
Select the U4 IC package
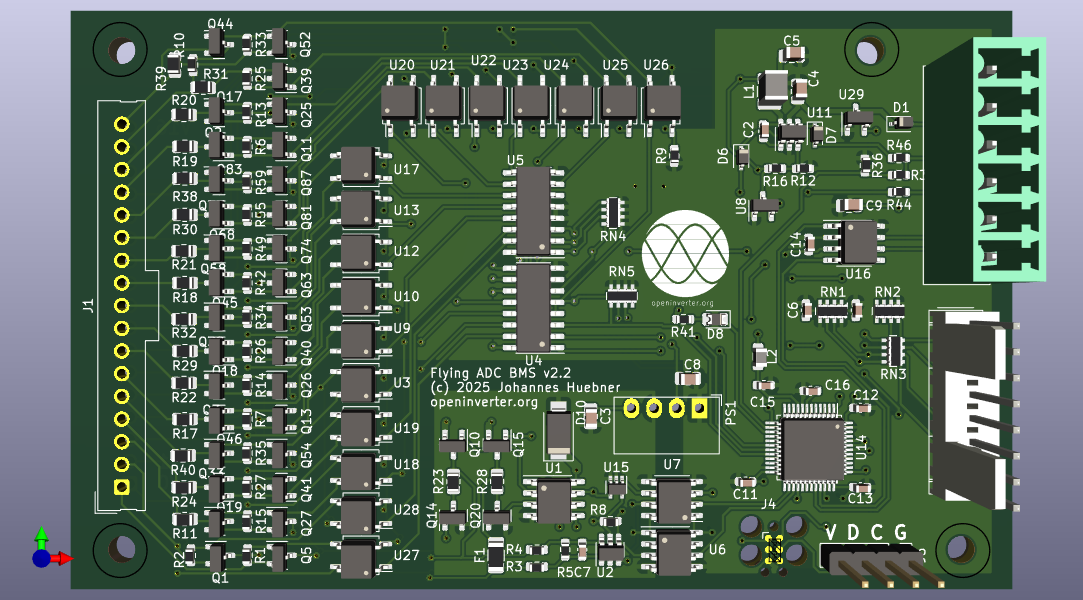point(533,307)
